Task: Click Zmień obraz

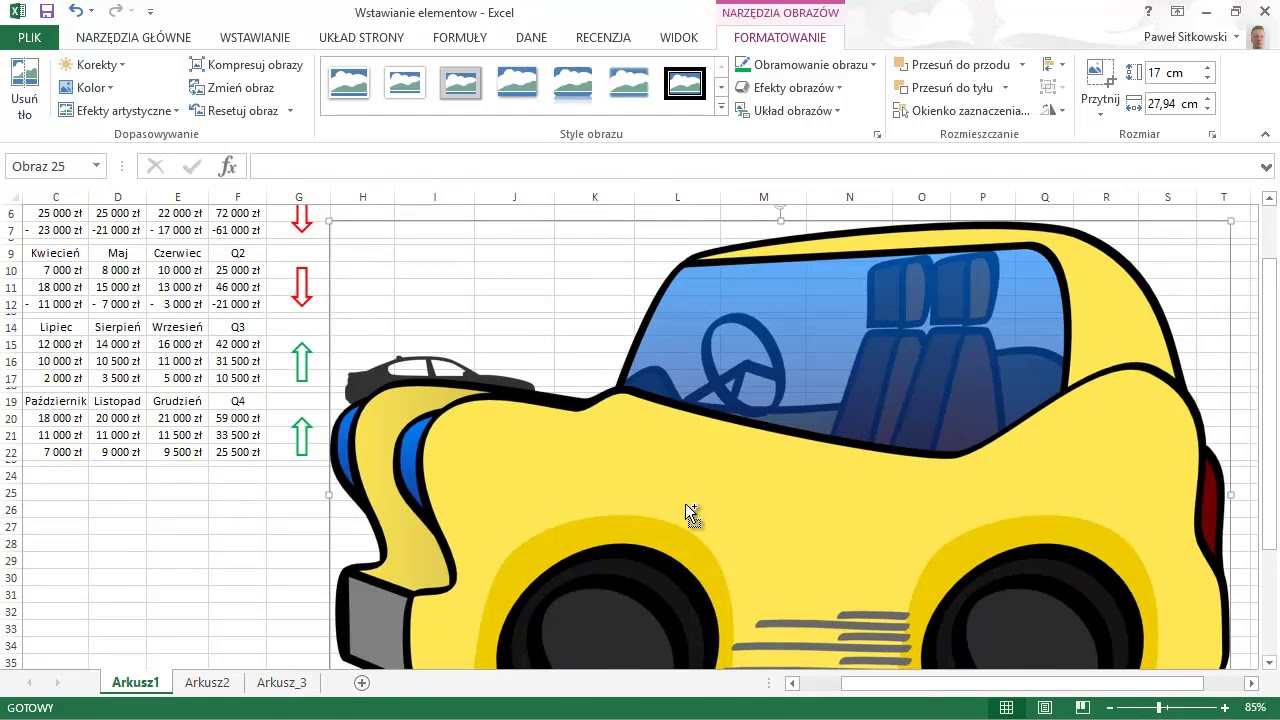Action: 231,88
